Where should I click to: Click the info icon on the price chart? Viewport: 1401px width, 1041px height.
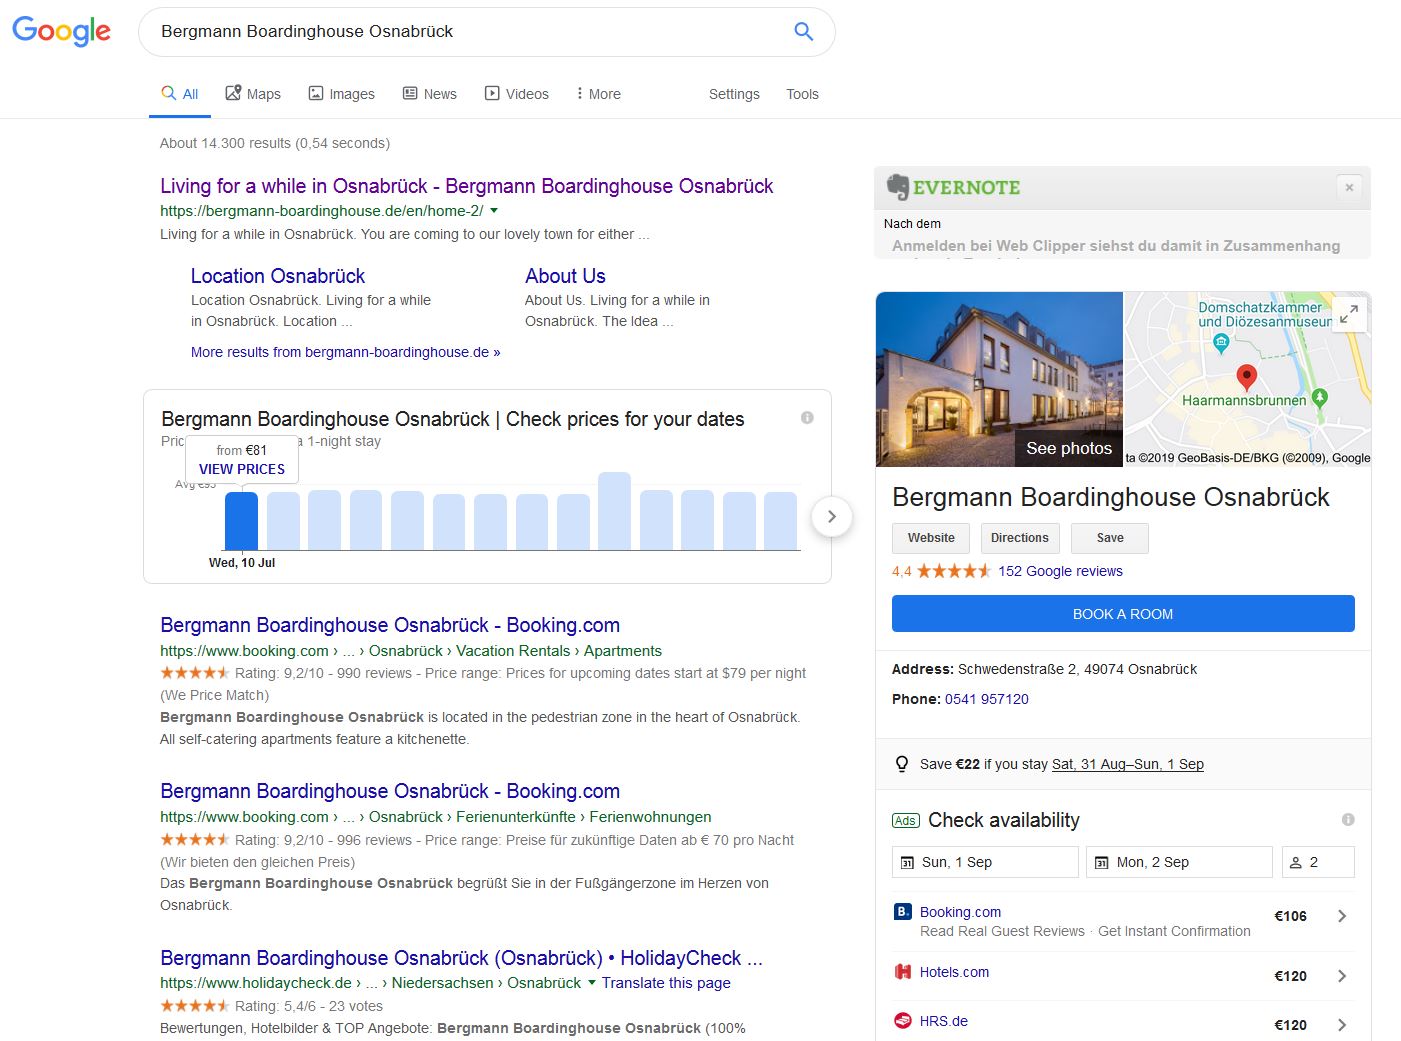tap(807, 417)
